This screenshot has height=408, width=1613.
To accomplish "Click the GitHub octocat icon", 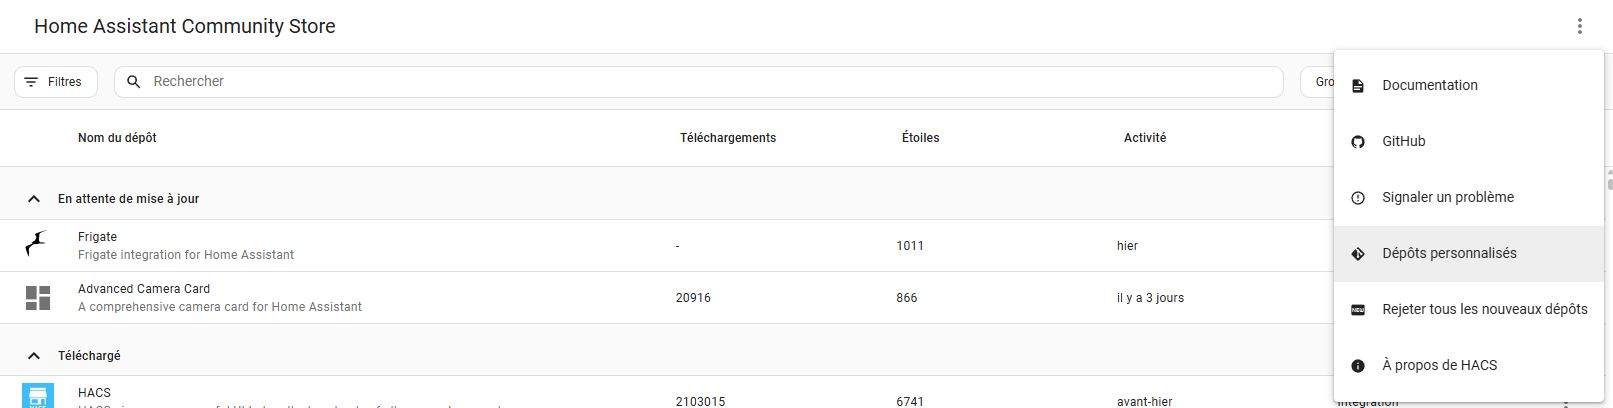I will 1358,142.
